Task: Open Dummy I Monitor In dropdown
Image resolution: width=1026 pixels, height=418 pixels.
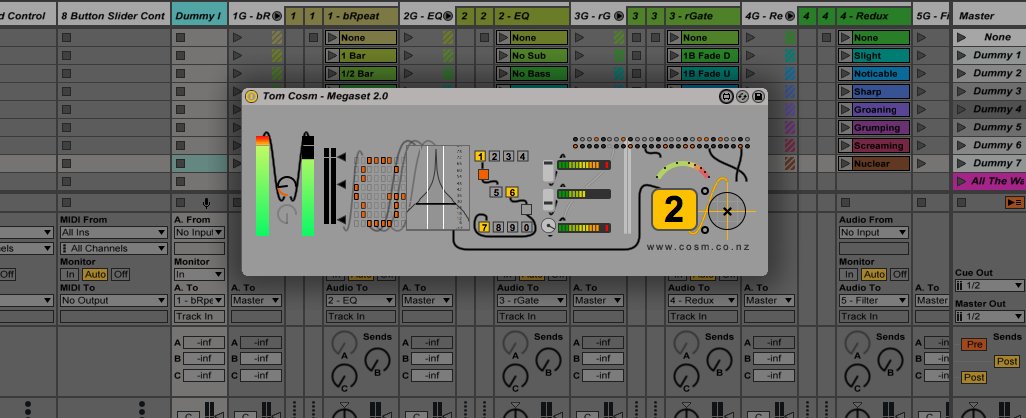Action: click(x=199, y=275)
